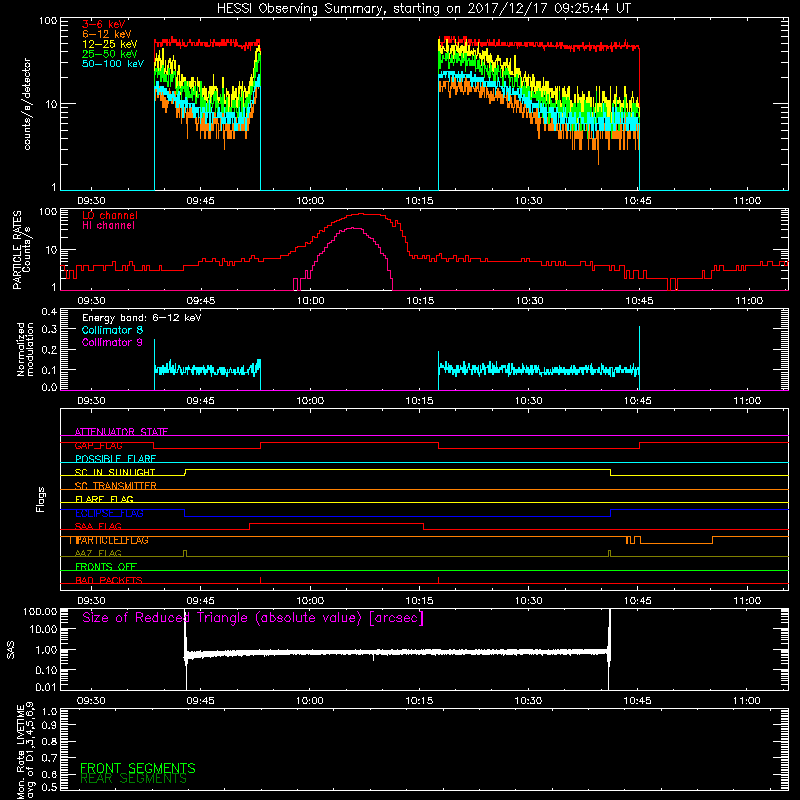
Task: Select the cyan 50-100 keV legend label
Action: tap(113, 64)
